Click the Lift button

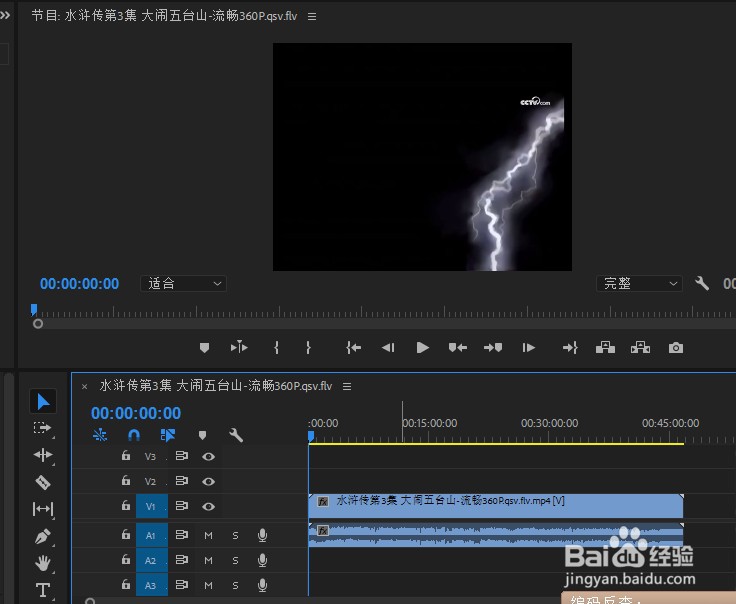coord(606,348)
